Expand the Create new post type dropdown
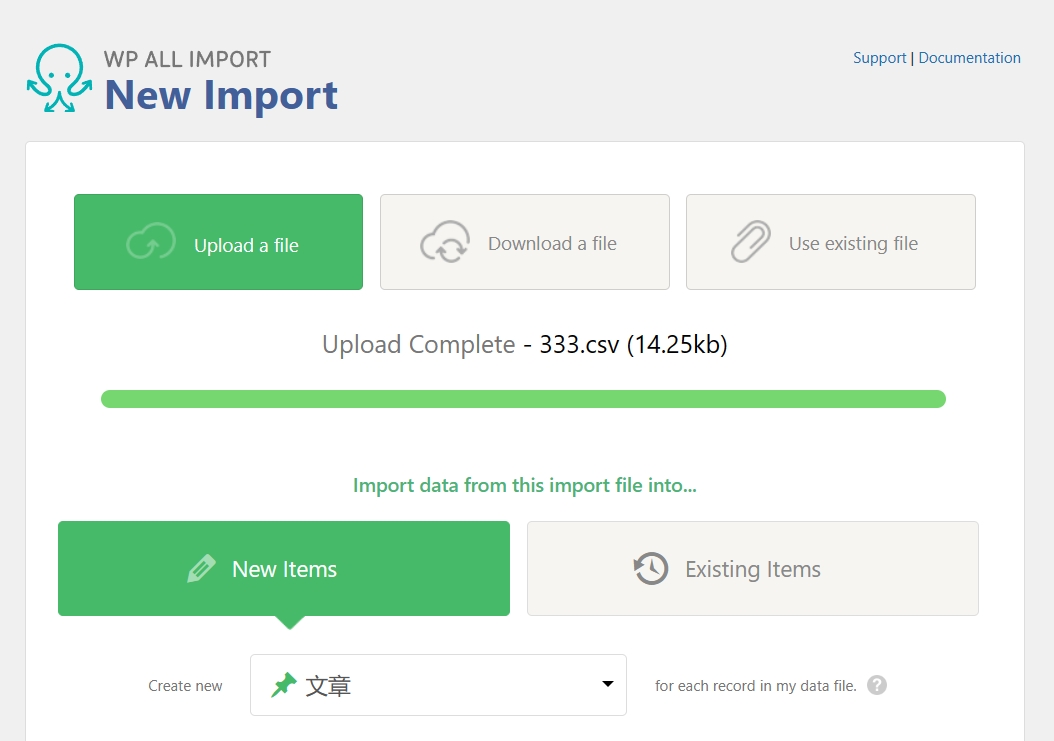Screen dimensions: 1054x741 pyautogui.click(x=438, y=685)
